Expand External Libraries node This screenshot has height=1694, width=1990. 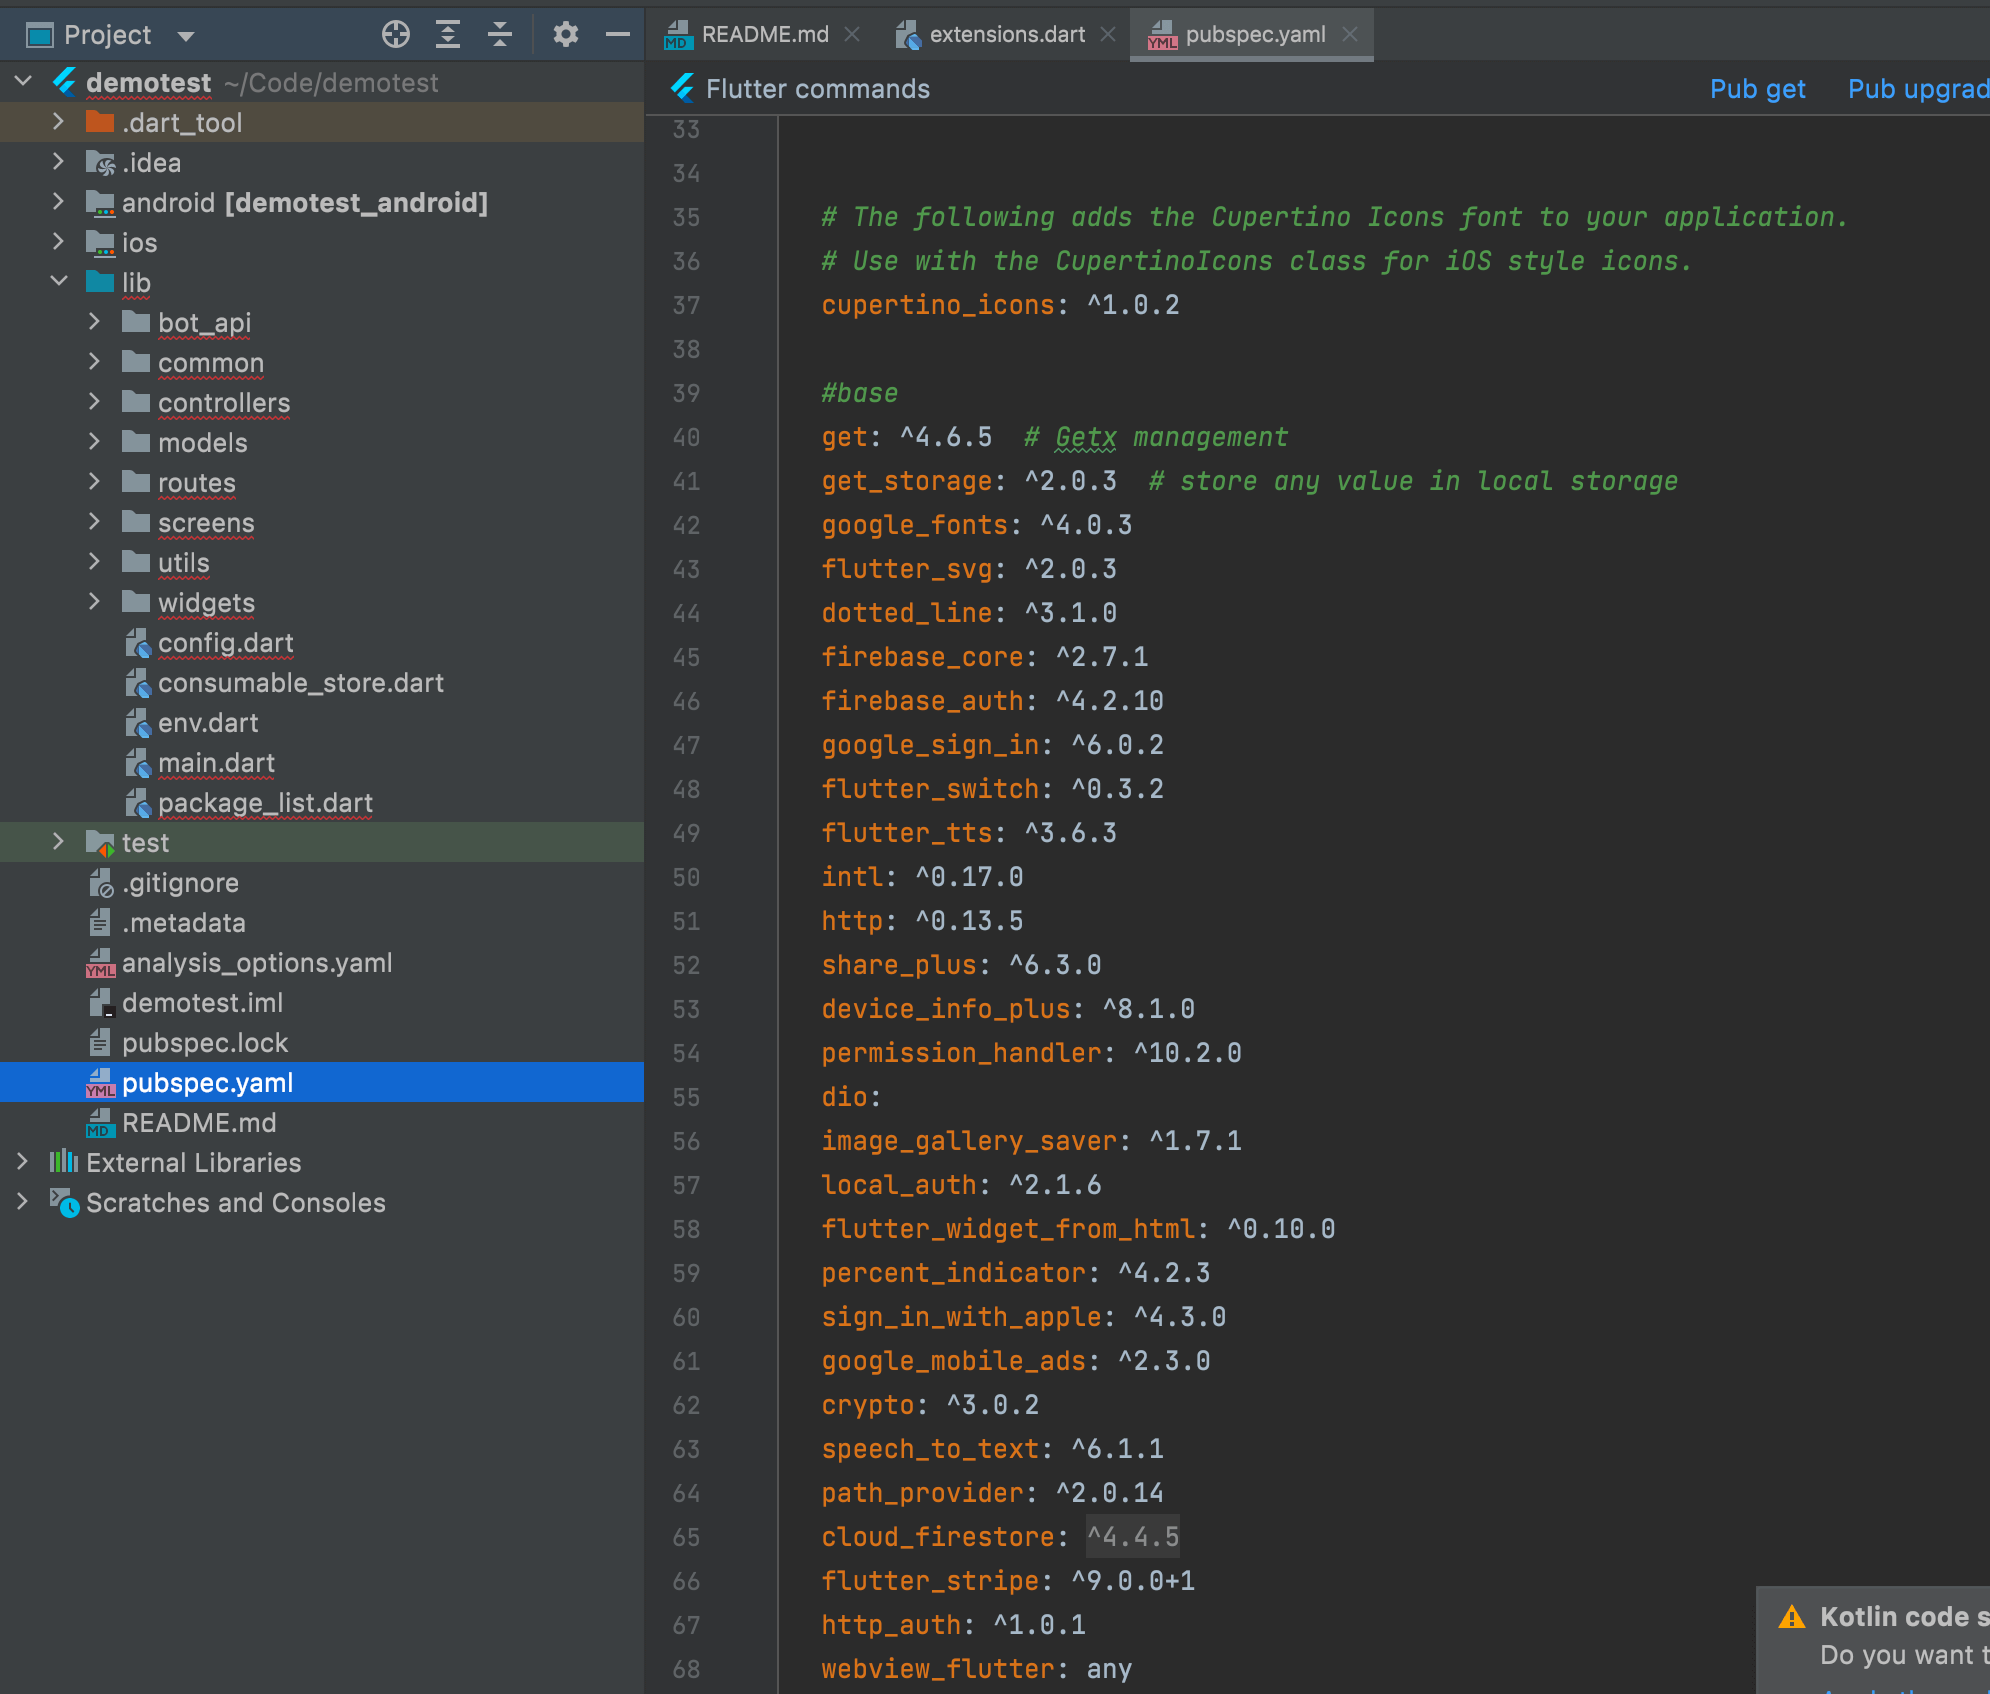click(22, 1162)
